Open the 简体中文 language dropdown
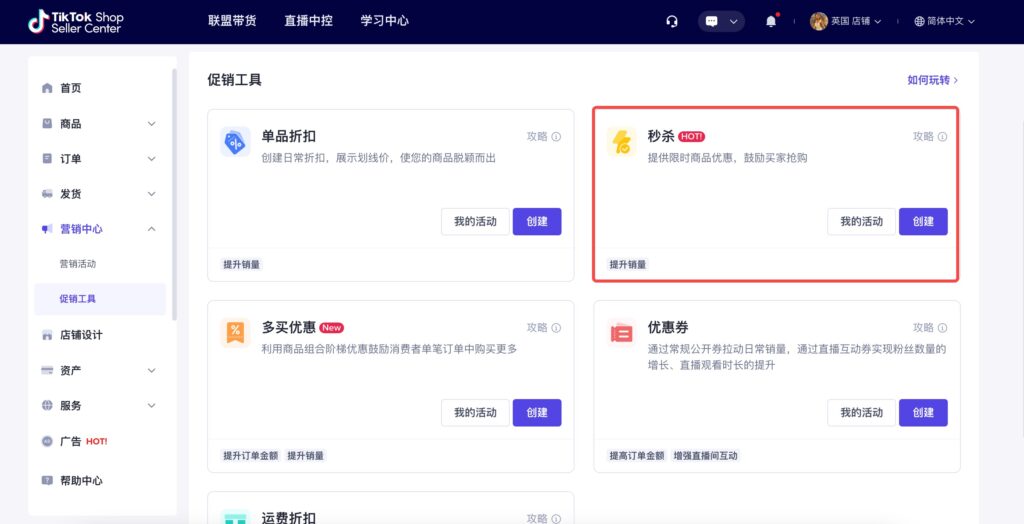Image resolution: width=1024 pixels, height=524 pixels. coord(950,21)
